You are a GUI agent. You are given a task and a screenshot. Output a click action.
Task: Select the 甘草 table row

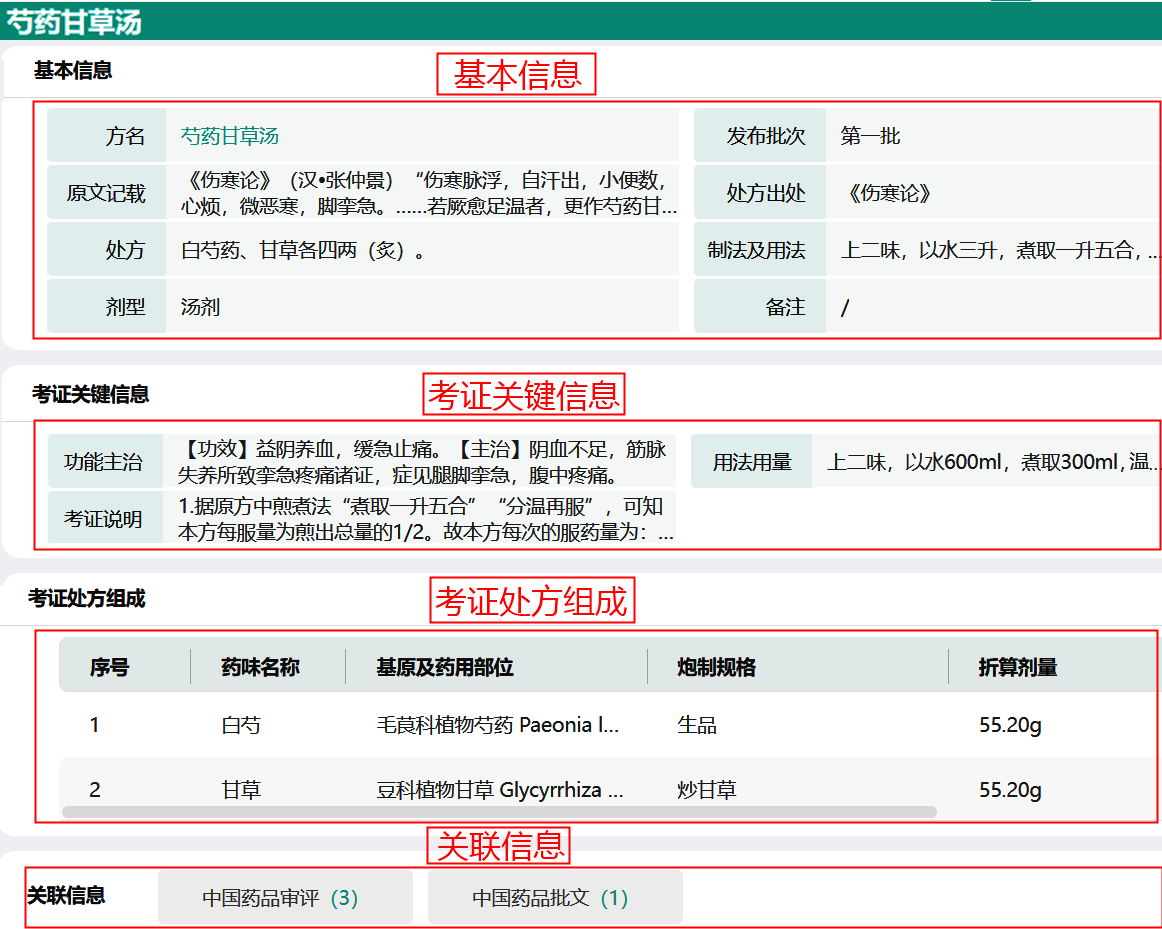pos(241,790)
